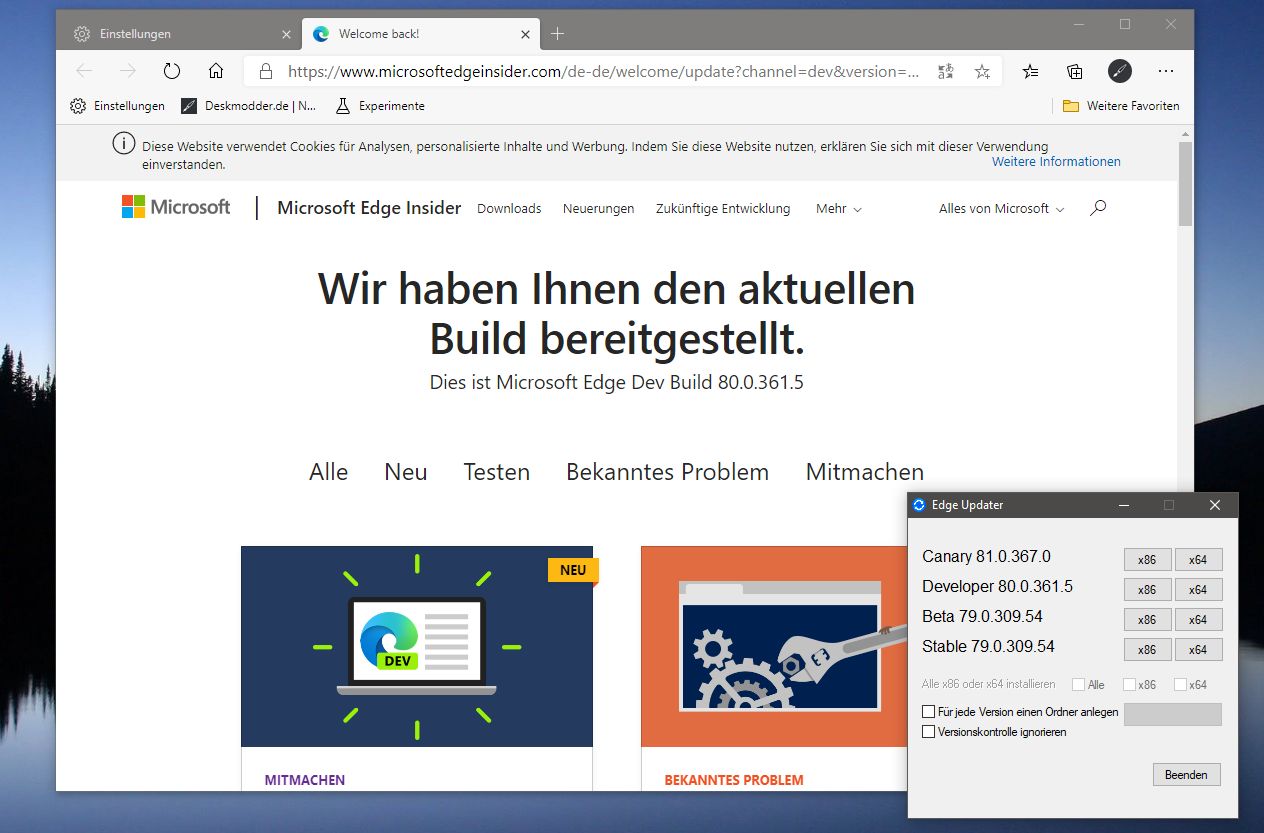
Task: Reload the current page
Action: point(172,71)
